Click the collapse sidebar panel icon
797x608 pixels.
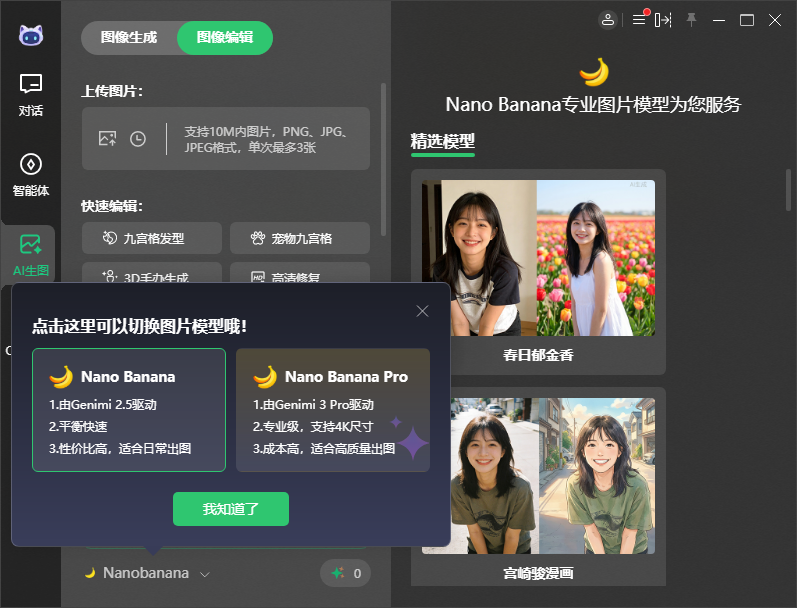click(663, 20)
